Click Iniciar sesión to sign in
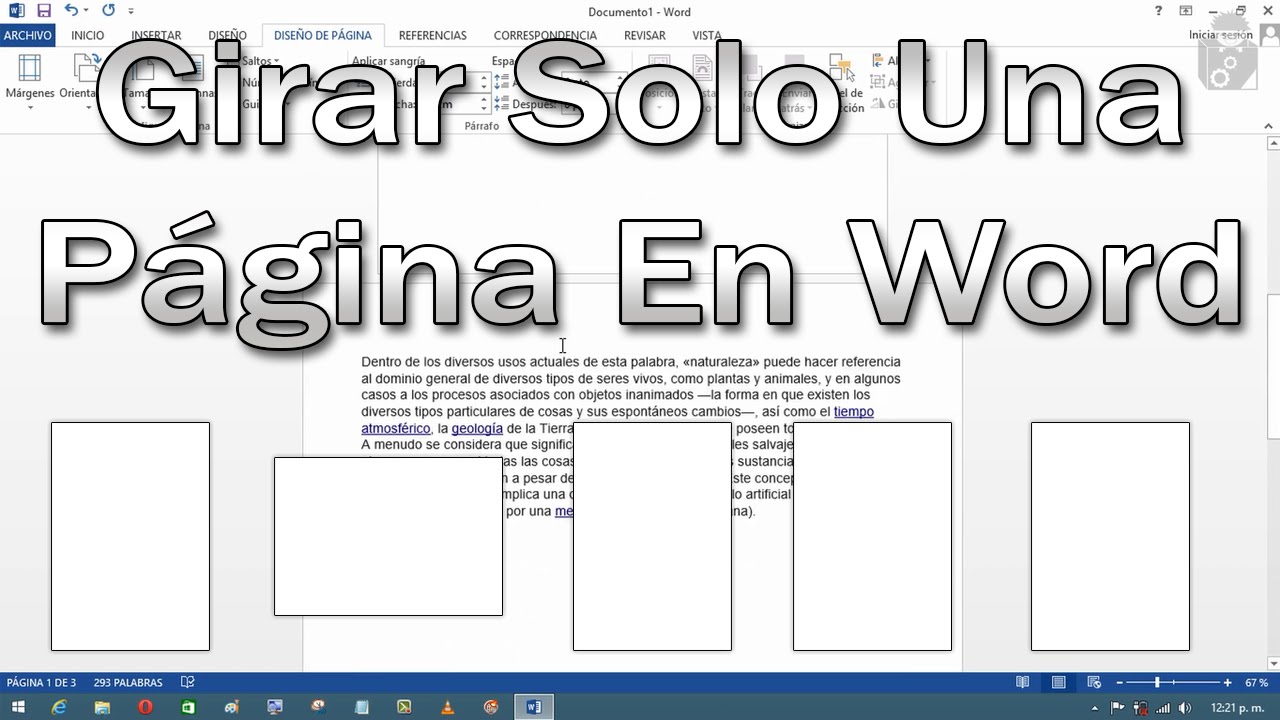 click(1220, 35)
